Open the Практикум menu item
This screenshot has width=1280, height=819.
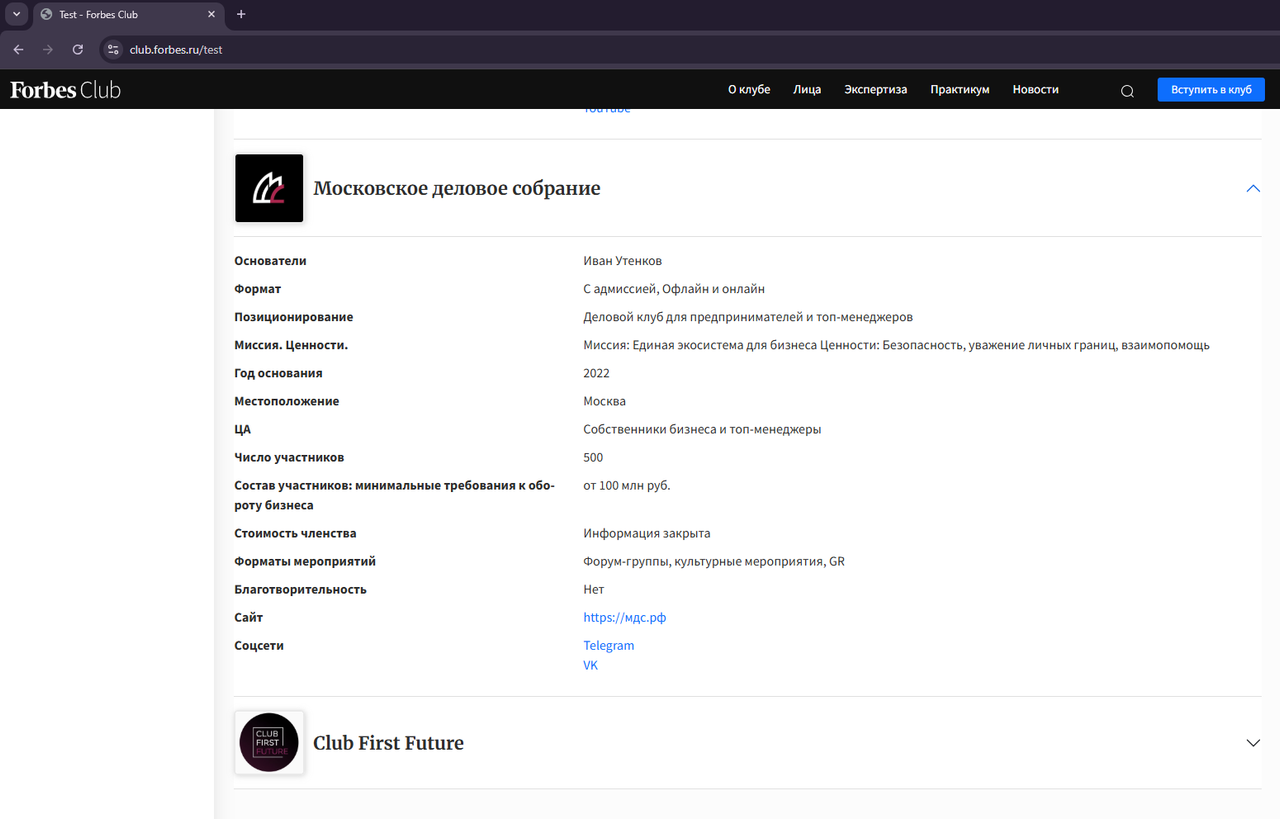point(960,89)
